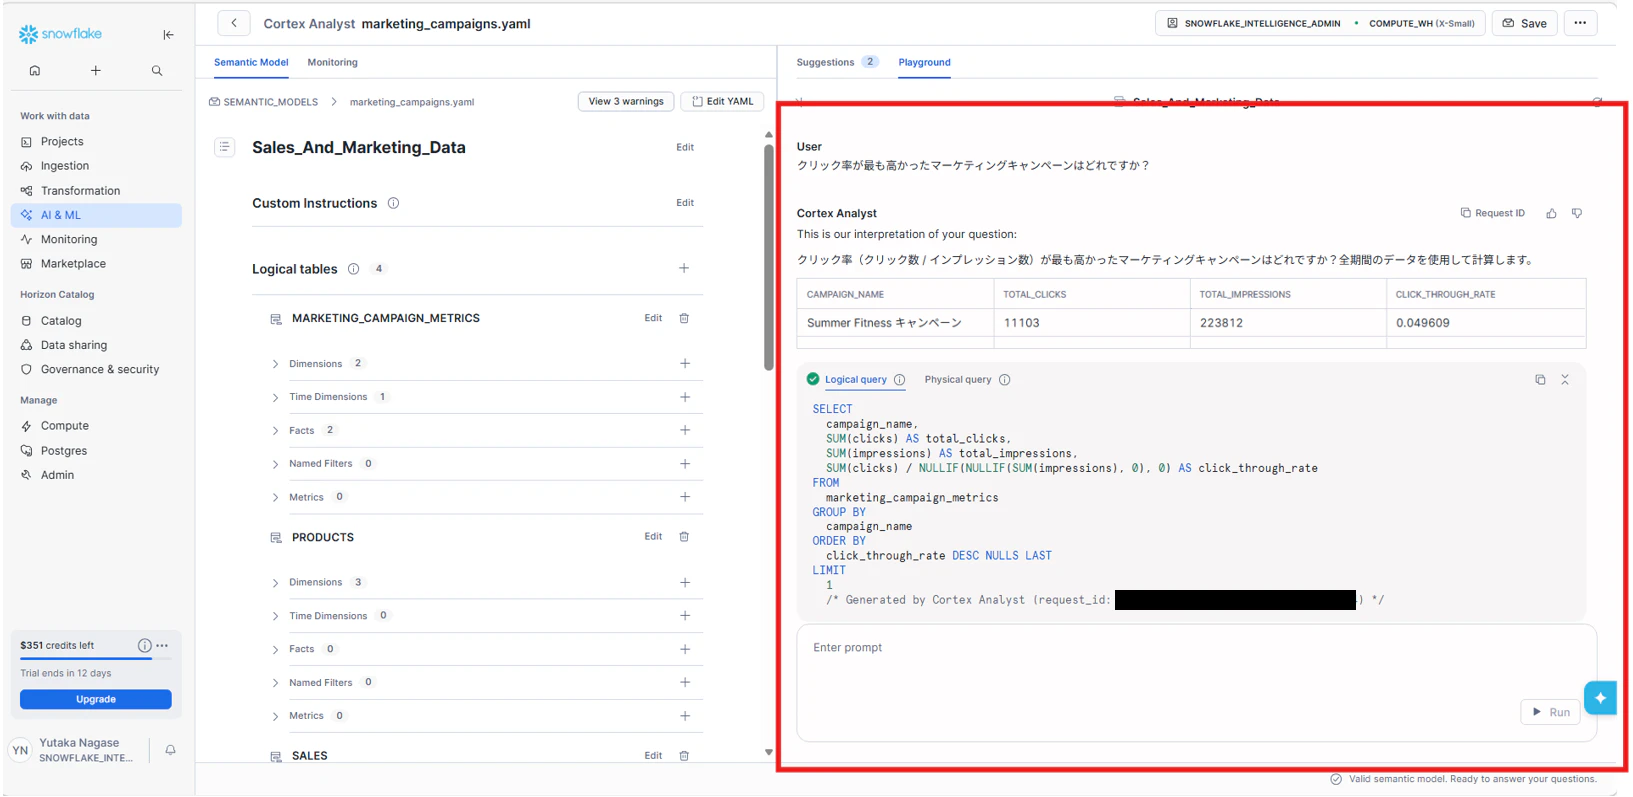Delete the MARKETING_CAMPAIGN_METRICS table
Viewport: 1633px width, 797px height.
[685, 318]
